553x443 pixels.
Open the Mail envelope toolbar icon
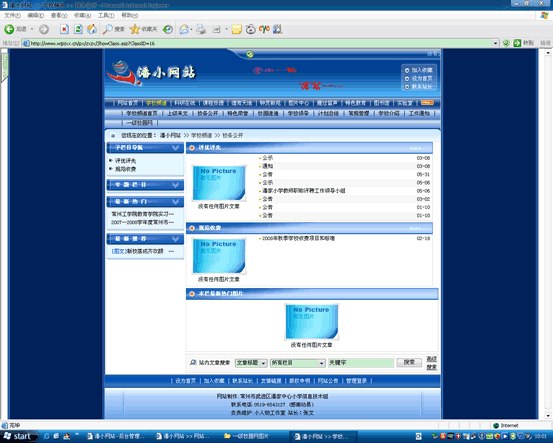184,29
